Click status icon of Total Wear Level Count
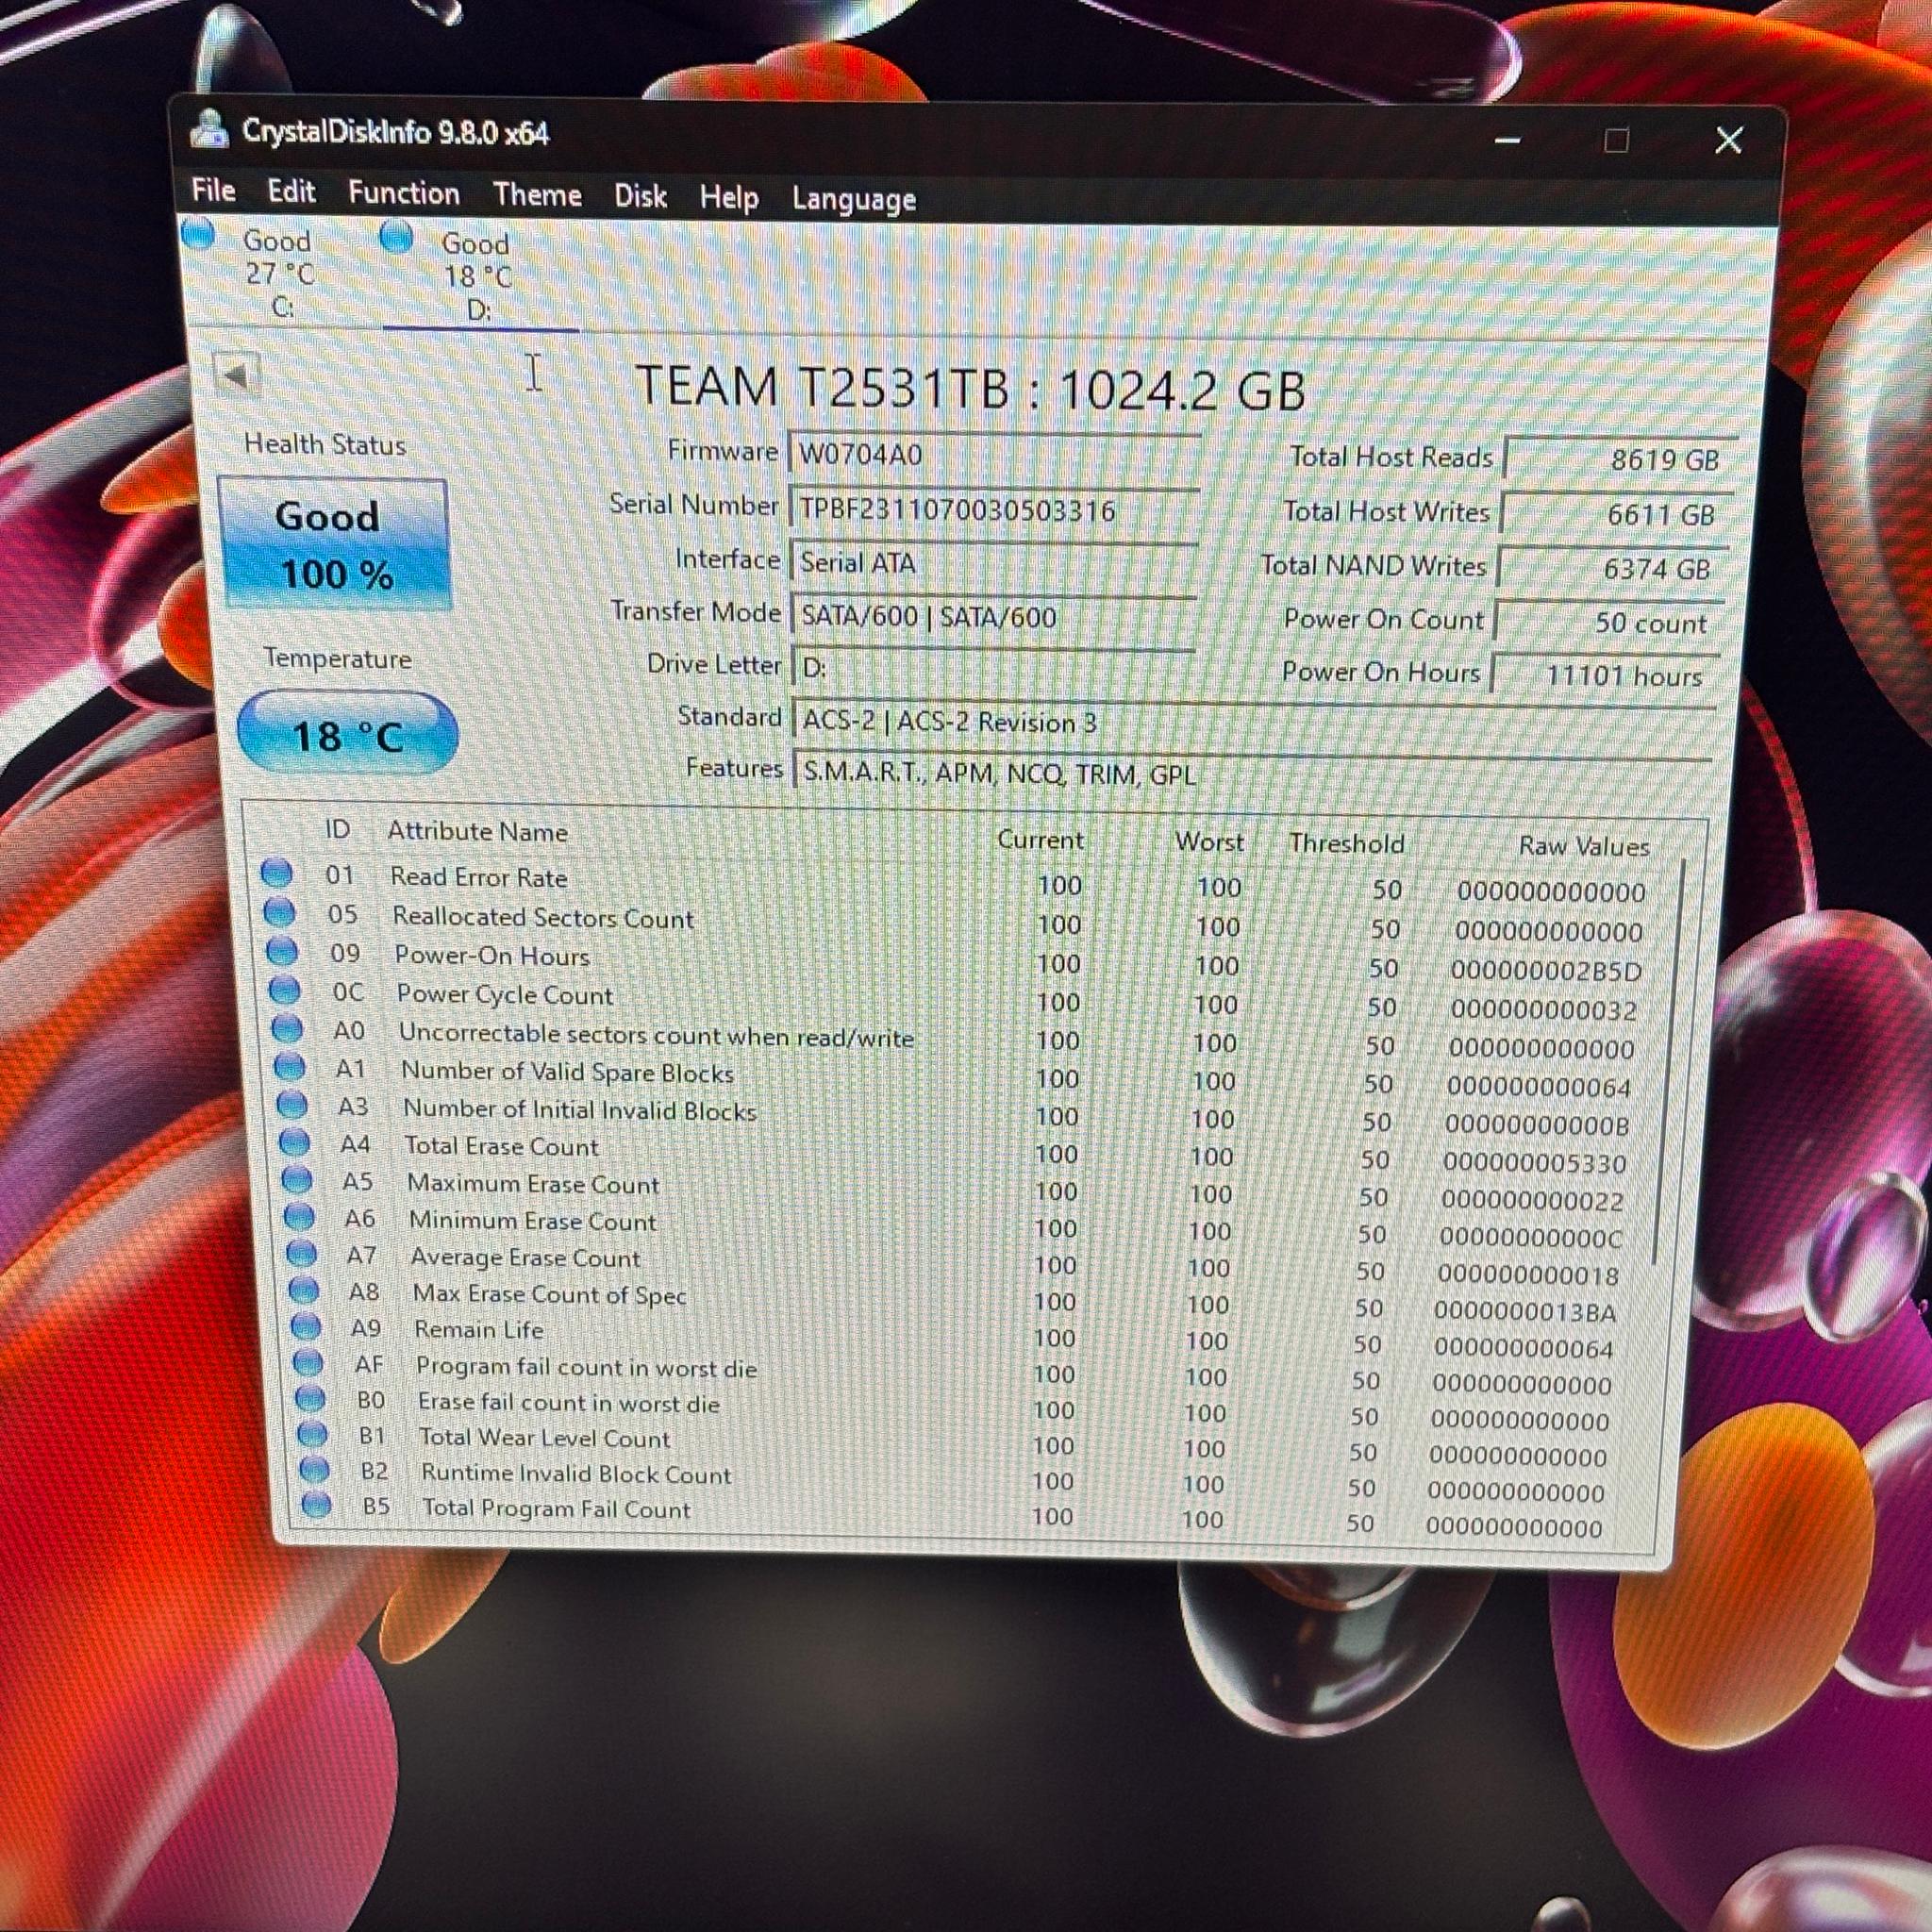Viewport: 1932px width, 1932px height. pyautogui.click(x=313, y=1434)
